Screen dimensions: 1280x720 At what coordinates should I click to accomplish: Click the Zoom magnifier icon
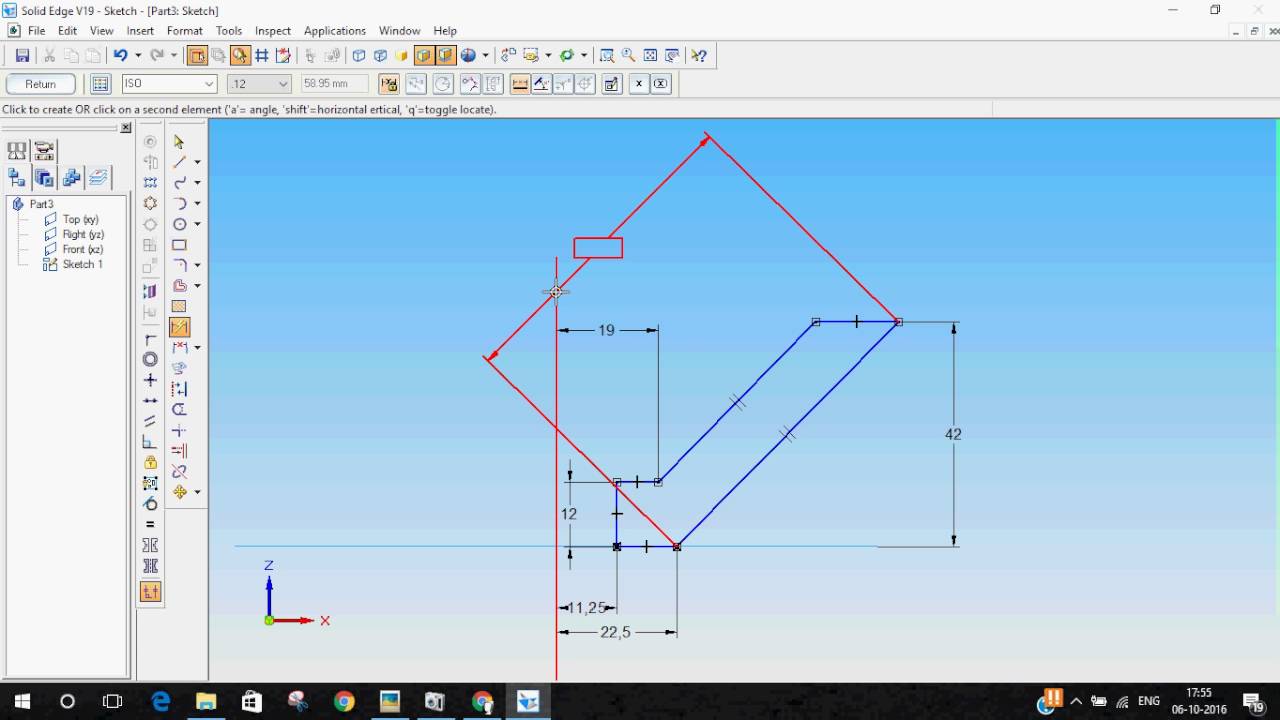[628, 56]
